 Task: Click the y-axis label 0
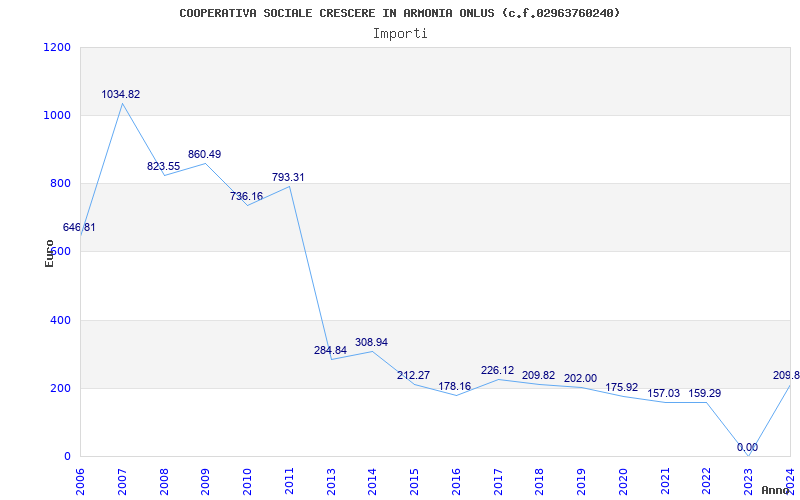point(67,457)
